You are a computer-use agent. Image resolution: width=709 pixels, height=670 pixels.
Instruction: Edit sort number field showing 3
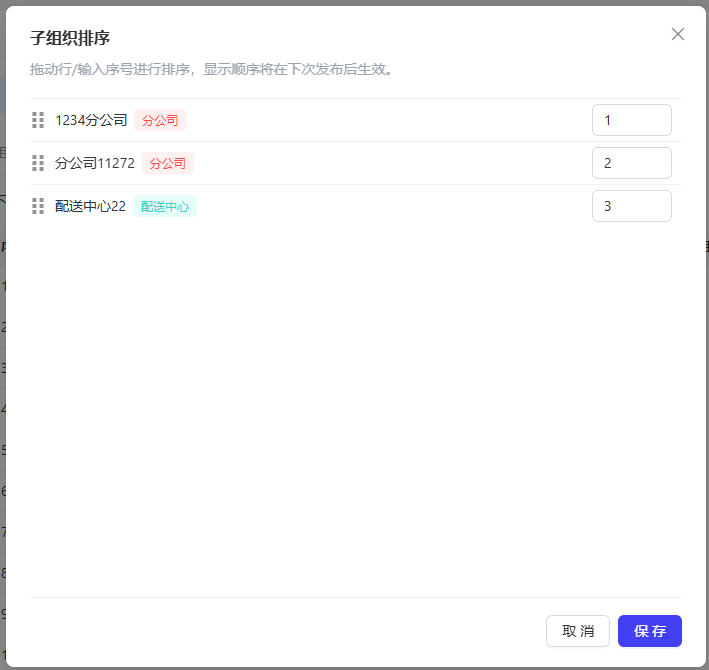[632, 206]
